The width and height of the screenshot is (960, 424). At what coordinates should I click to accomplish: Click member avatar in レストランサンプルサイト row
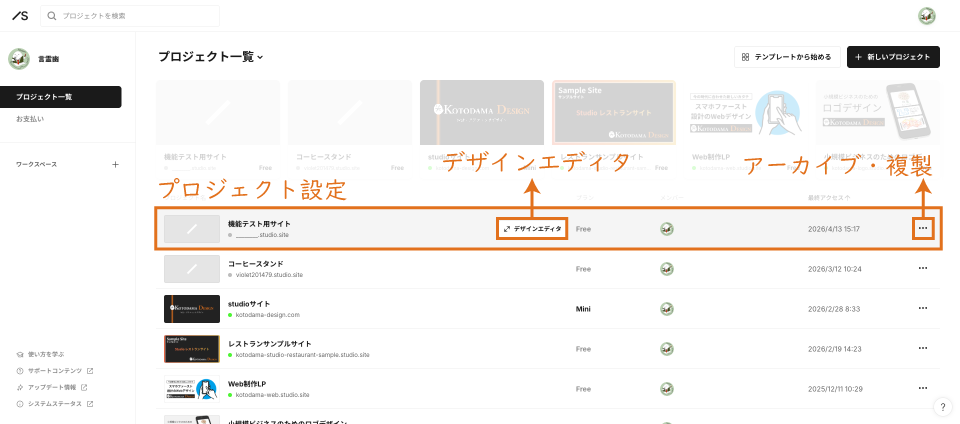tap(667, 349)
